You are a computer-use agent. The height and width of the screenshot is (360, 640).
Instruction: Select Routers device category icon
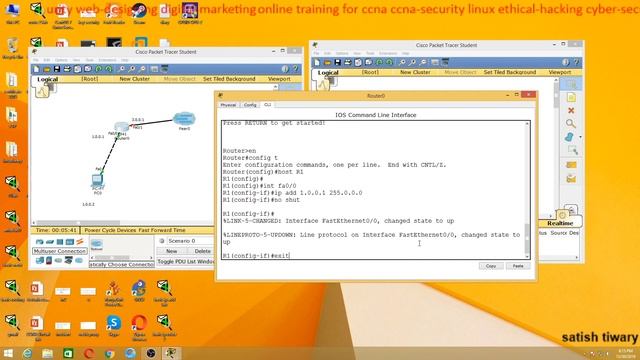pos(40,242)
